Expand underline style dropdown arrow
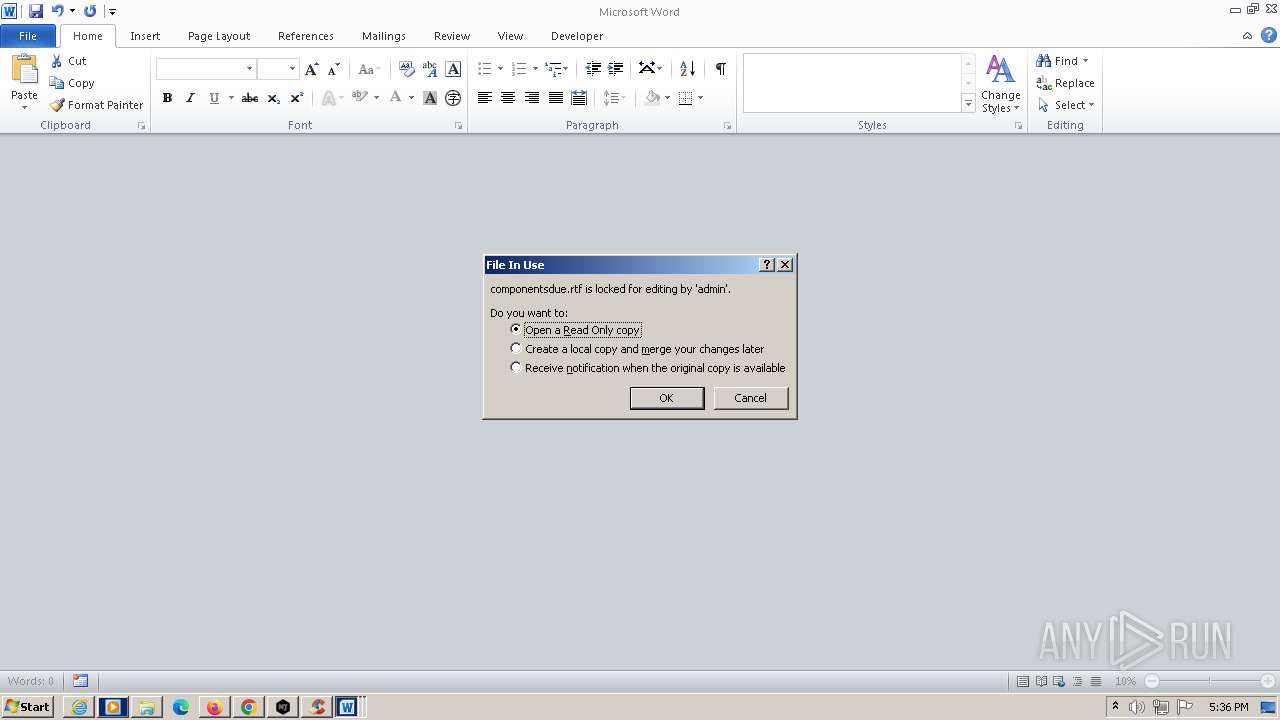 point(231,98)
